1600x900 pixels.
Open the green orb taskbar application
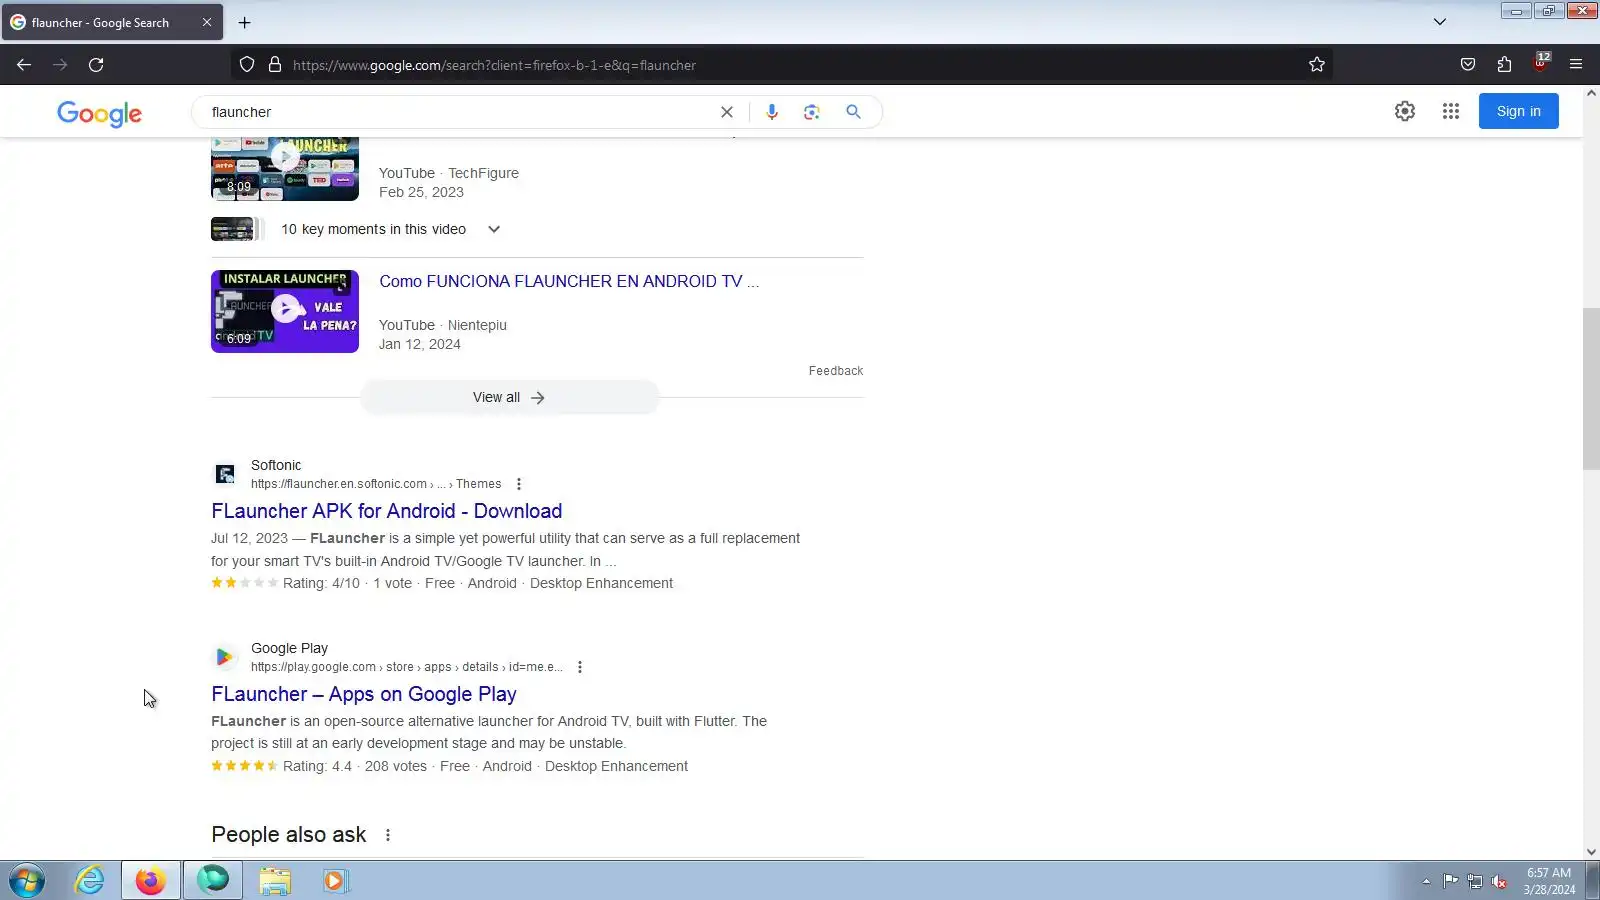point(213,881)
